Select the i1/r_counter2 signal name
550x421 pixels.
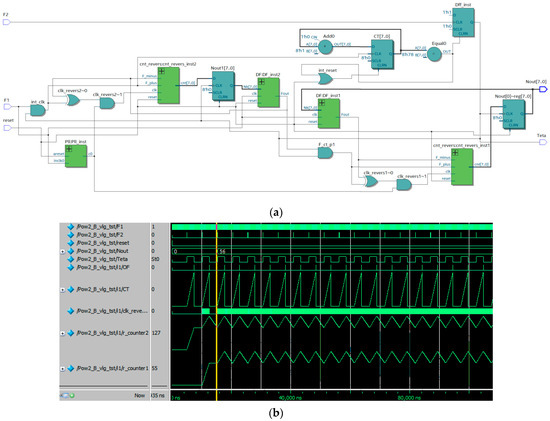tap(112, 333)
